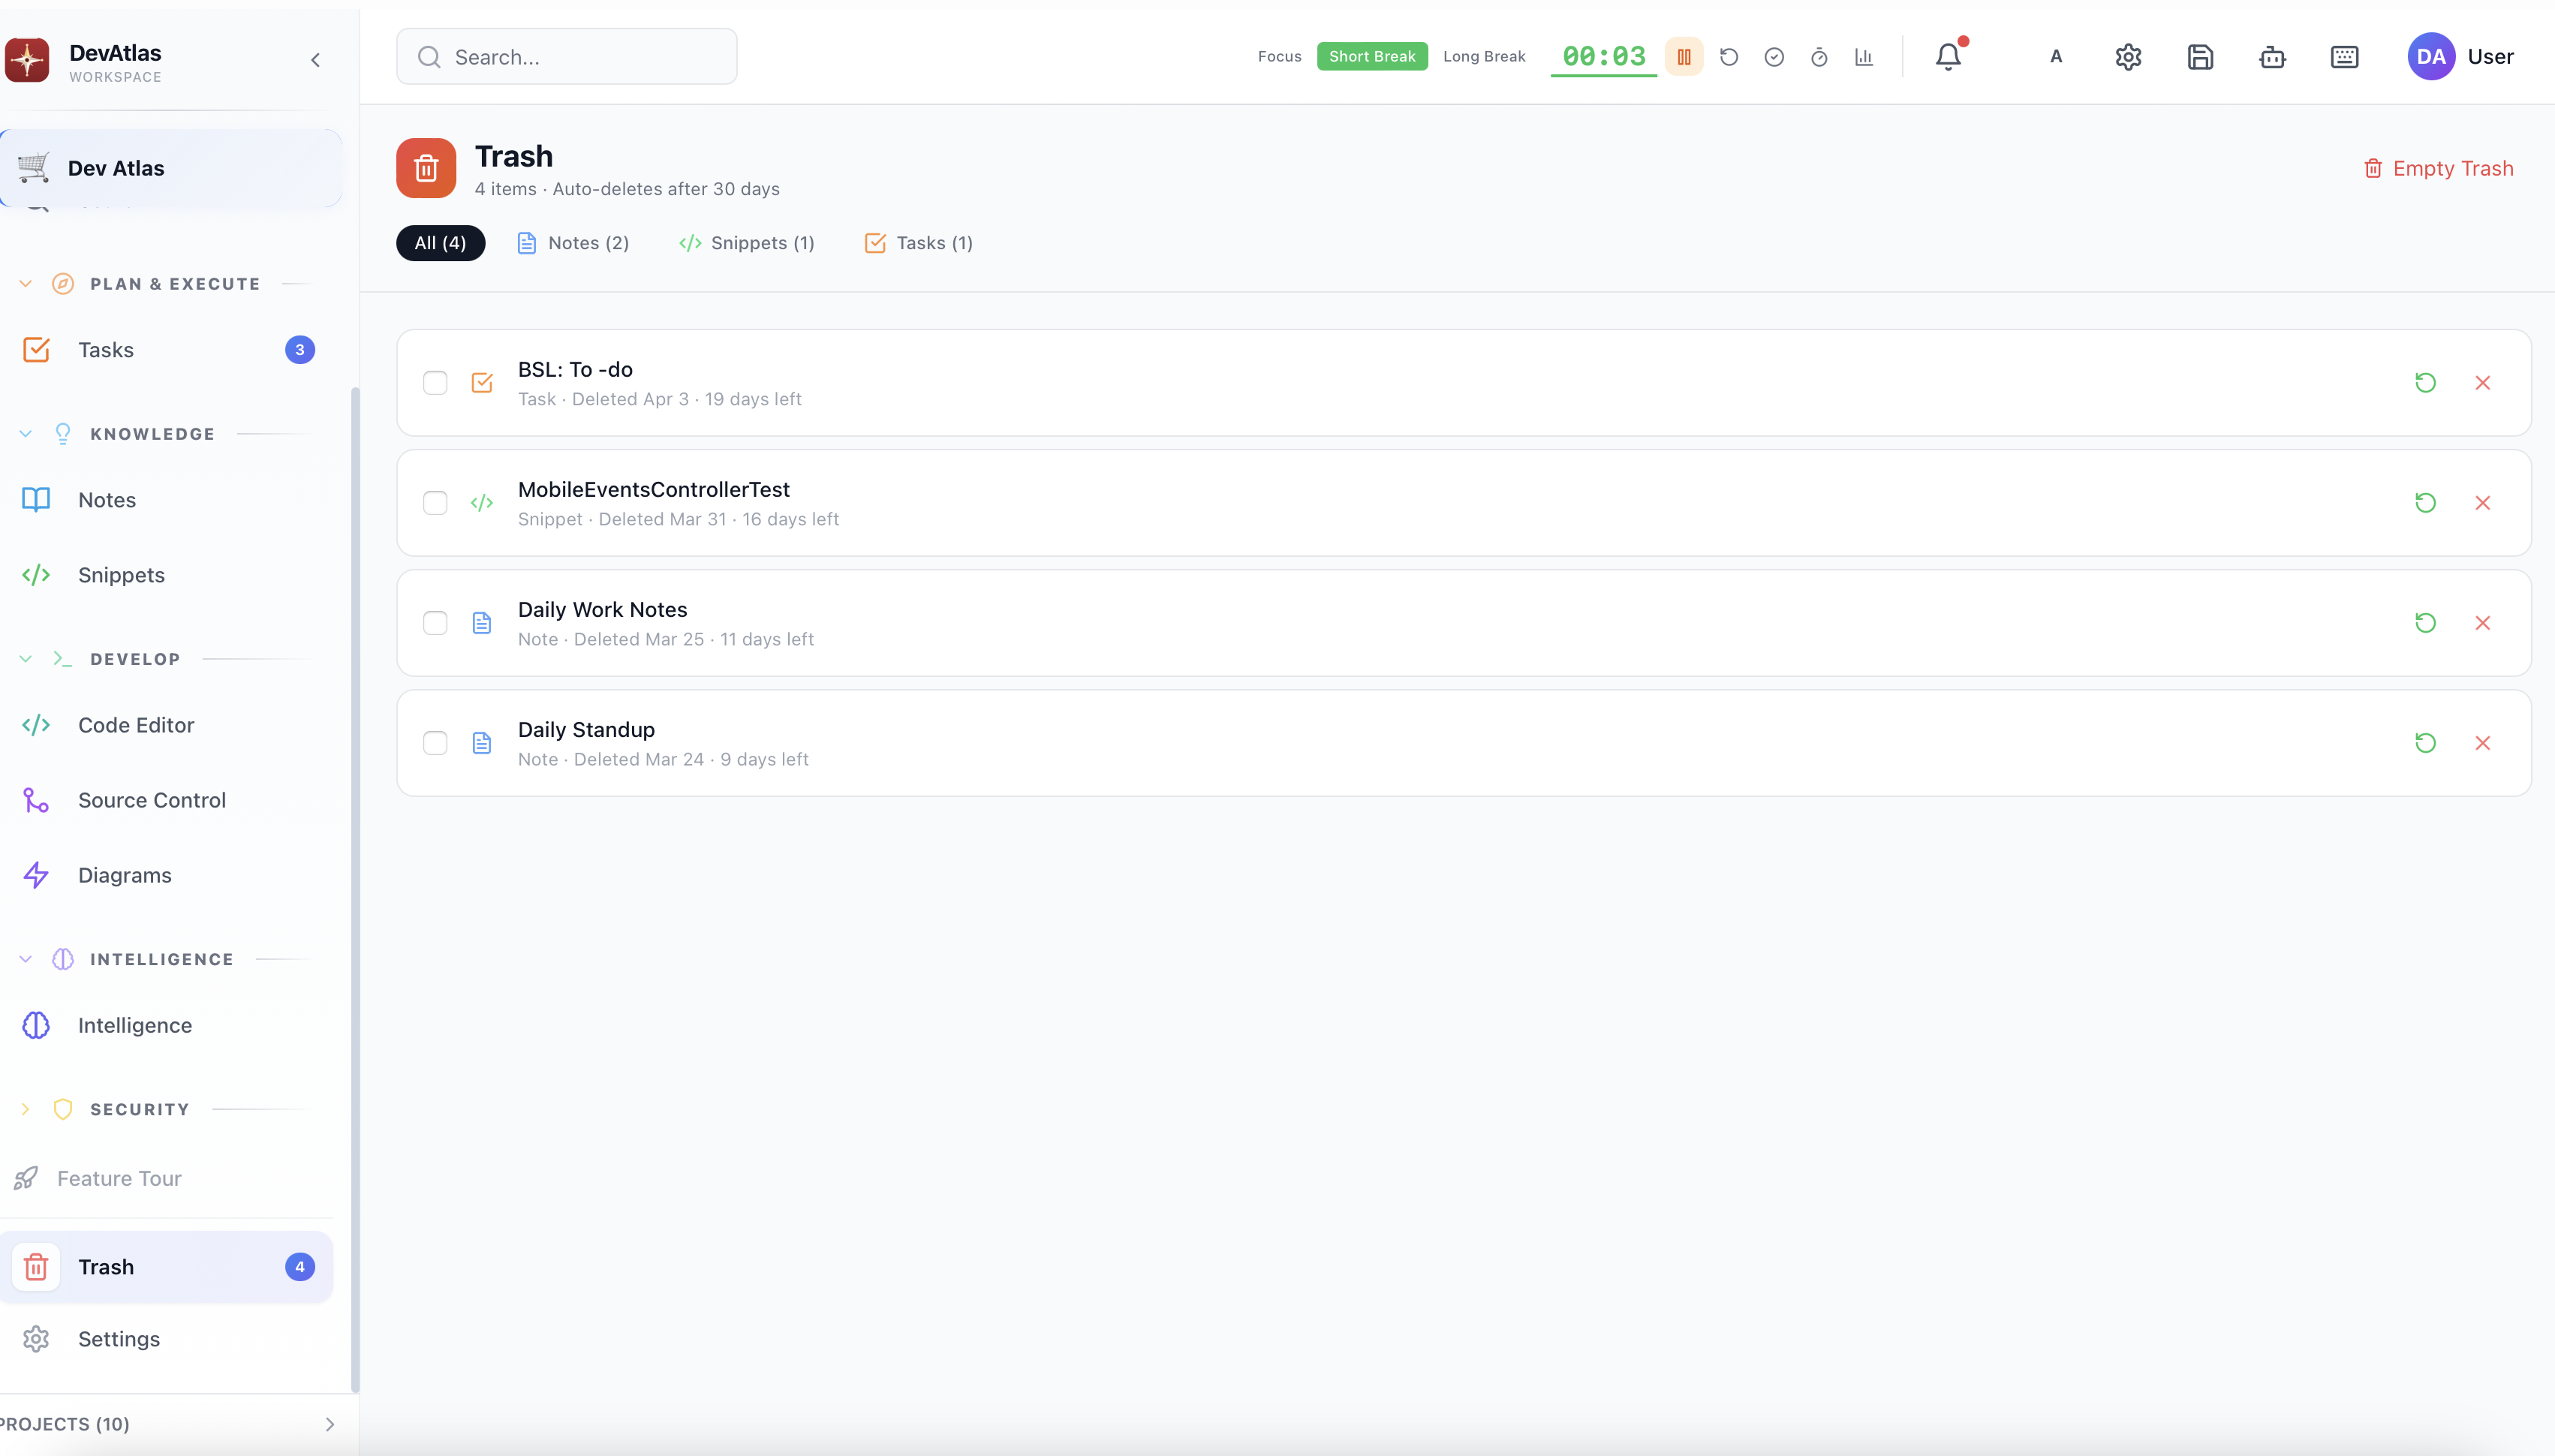Collapse the Plan & Execute section
2555x1456 pixels.
click(26, 284)
